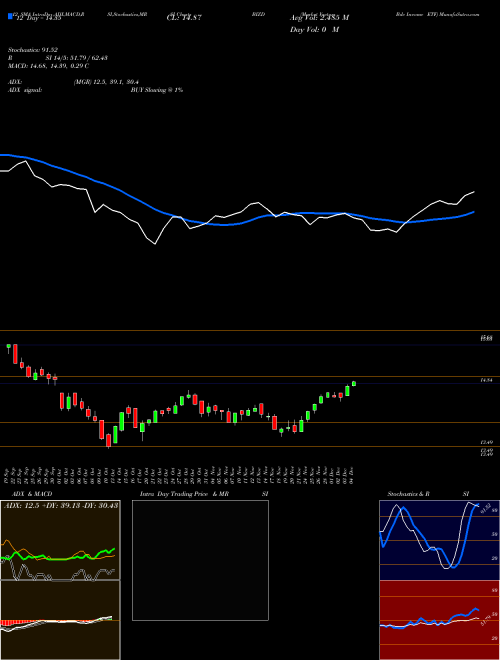Image resolution: width=500 pixels, height=660 pixels.
Task: Select the 14.84 price axis label
Action: coord(487,380)
